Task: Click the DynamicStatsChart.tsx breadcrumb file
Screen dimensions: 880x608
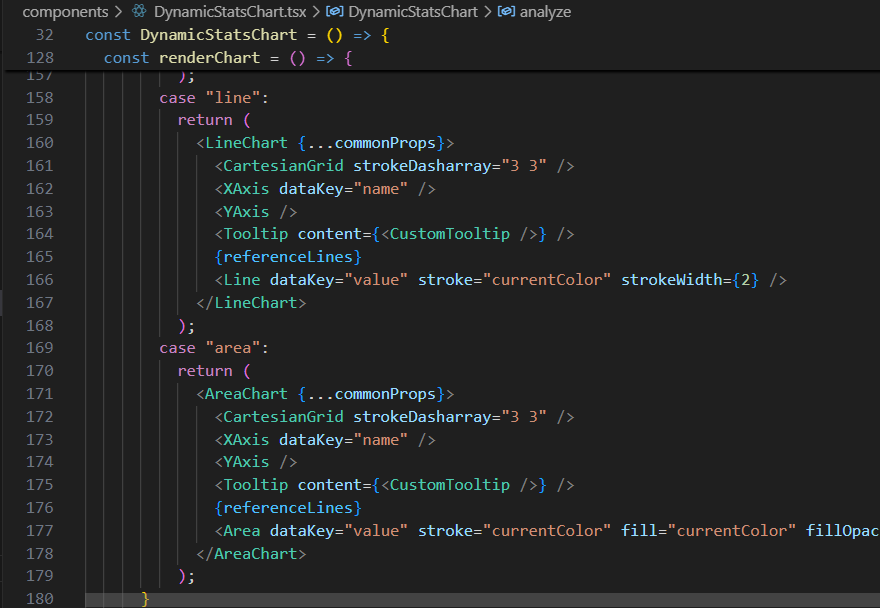Action: point(230,12)
